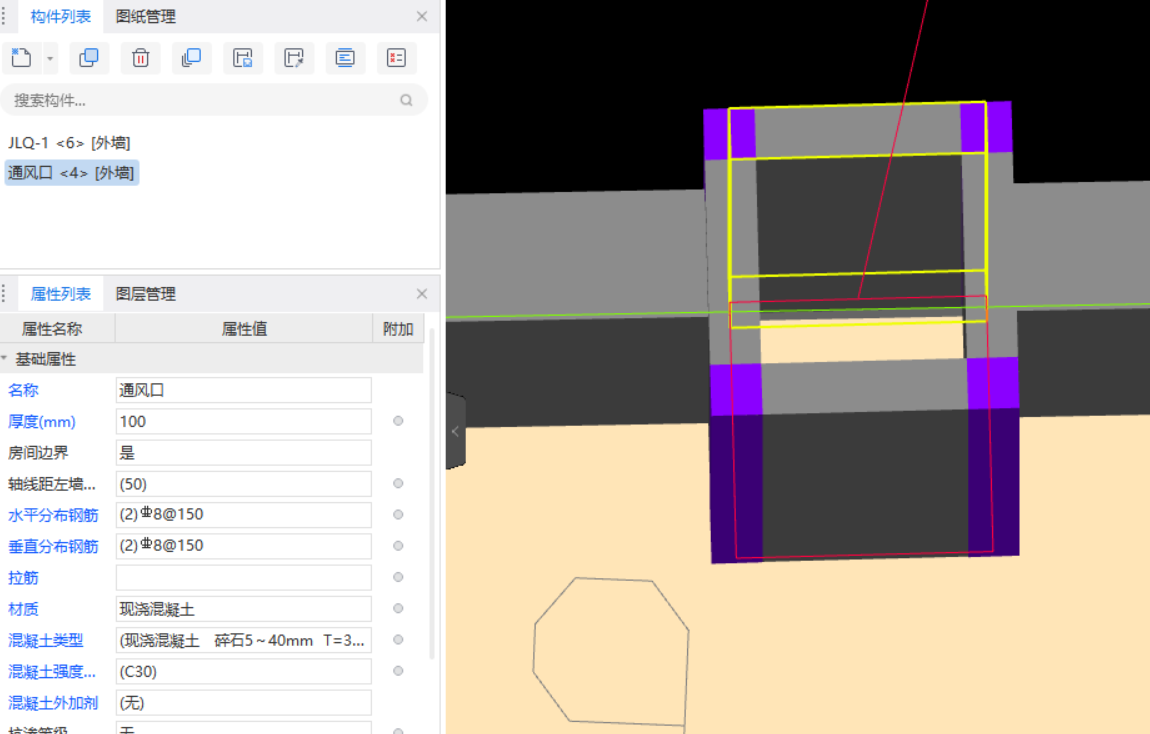Select JLQ-1 <6> [外墙] component
This screenshot has width=1150, height=734.
(x=70, y=142)
